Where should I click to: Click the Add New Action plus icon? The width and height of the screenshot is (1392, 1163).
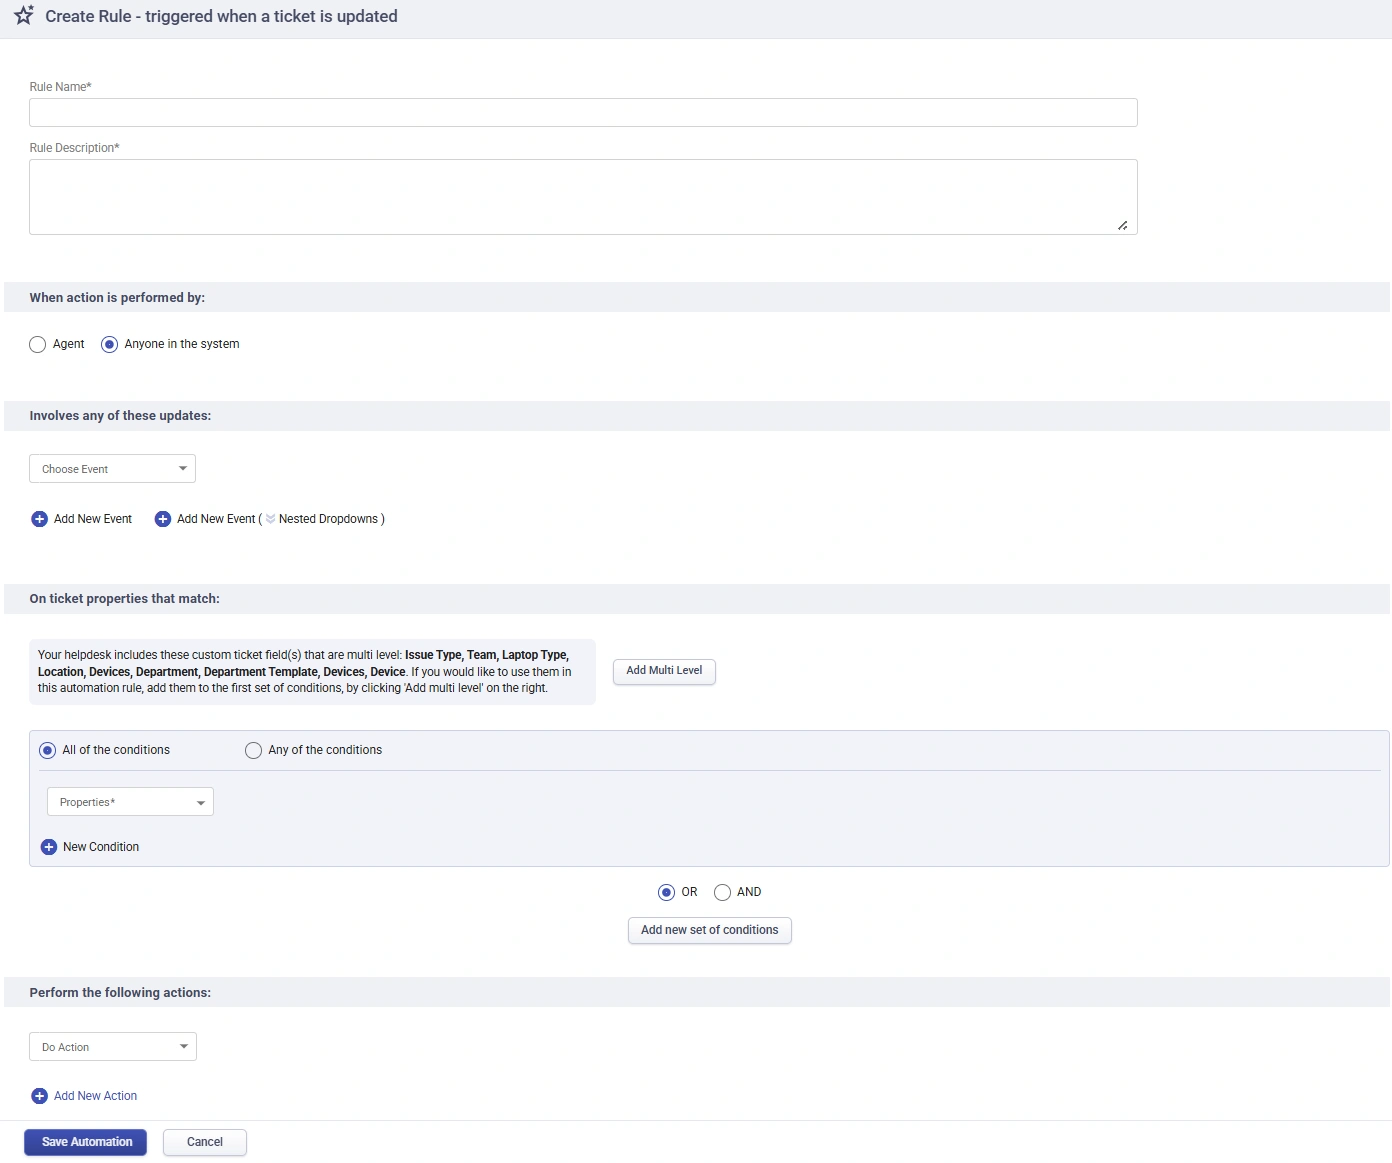pyautogui.click(x=40, y=1096)
